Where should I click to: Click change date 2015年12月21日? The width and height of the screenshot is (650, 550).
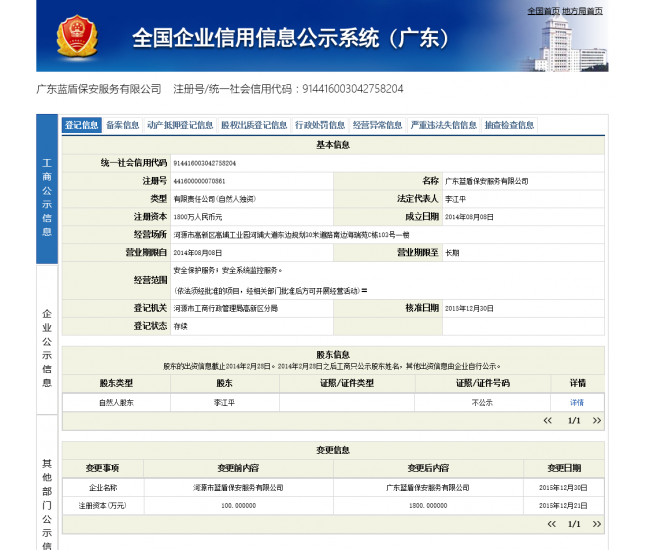pos(563,506)
